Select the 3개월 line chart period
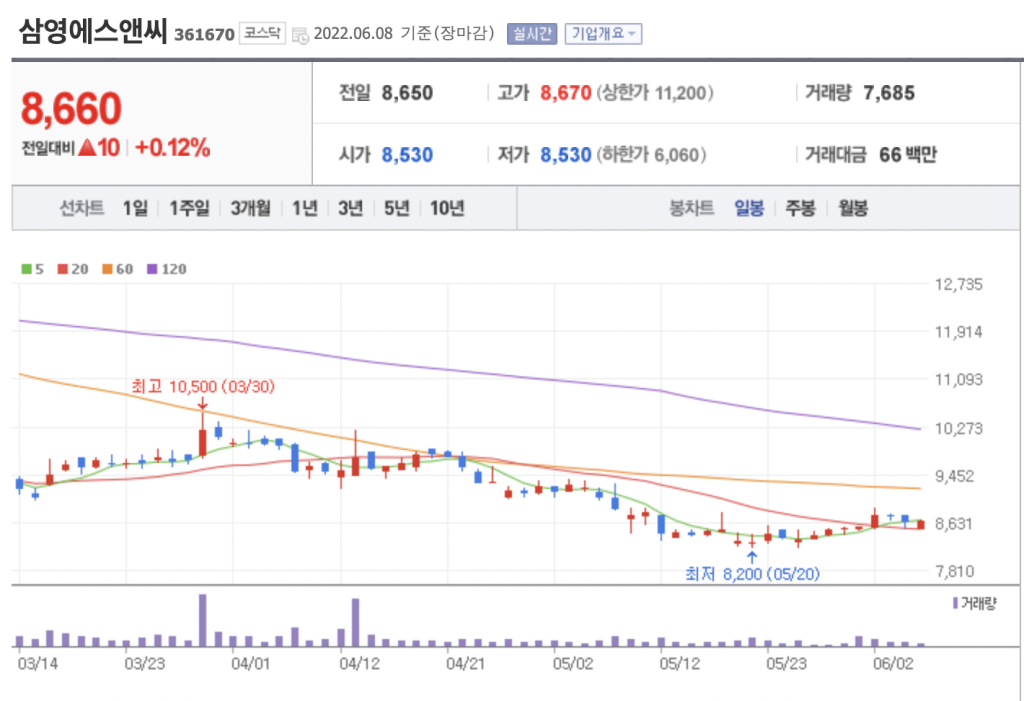The width and height of the screenshot is (1024, 701). tap(249, 208)
